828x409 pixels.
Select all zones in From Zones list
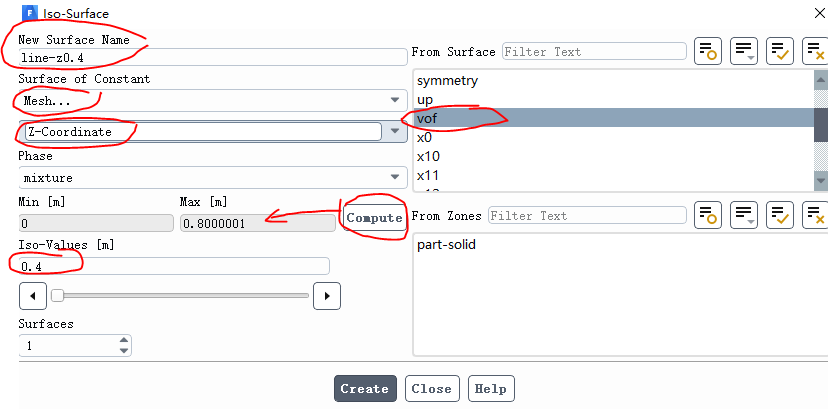pyautogui.click(x=779, y=215)
